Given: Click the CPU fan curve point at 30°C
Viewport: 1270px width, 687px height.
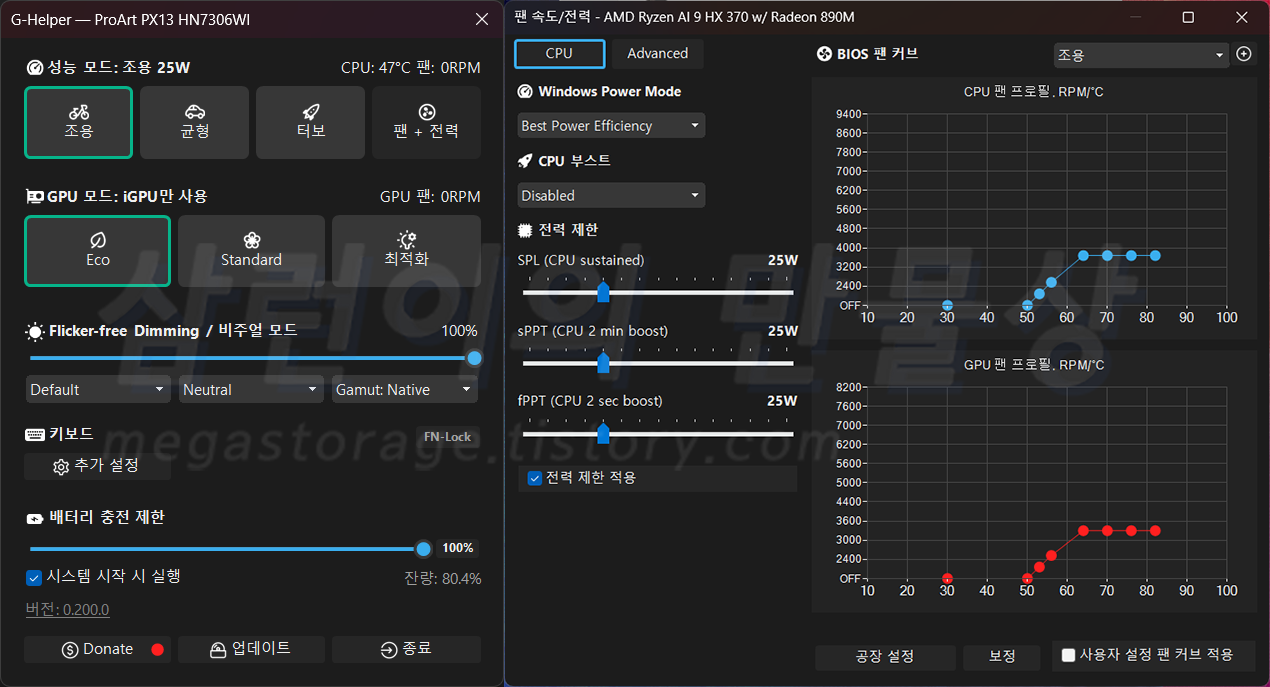Looking at the screenshot, I should [947, 305].
